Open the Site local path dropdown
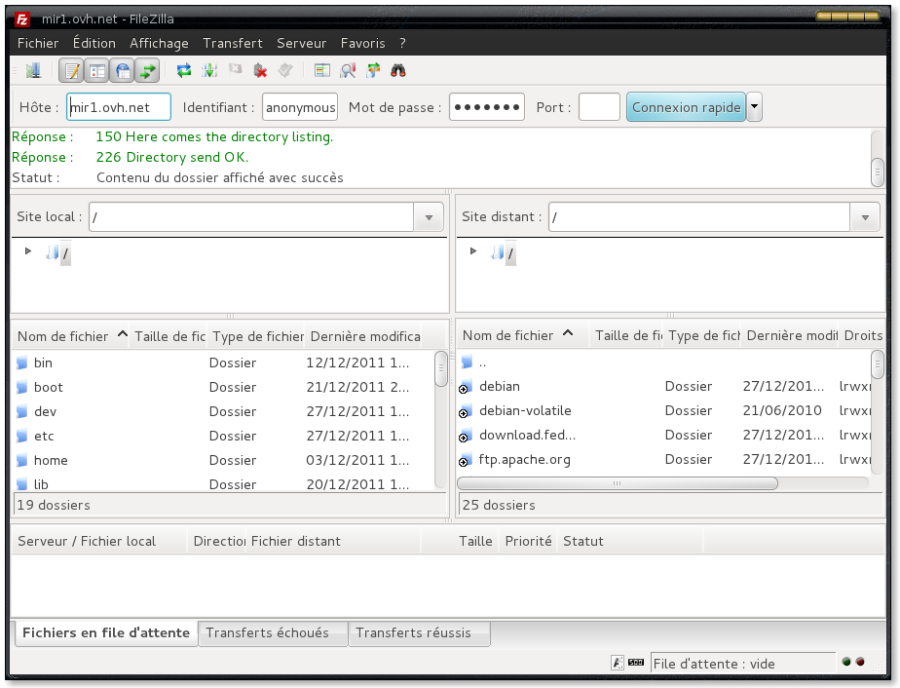Screen dimensions: 900x688 click(428, 217)
